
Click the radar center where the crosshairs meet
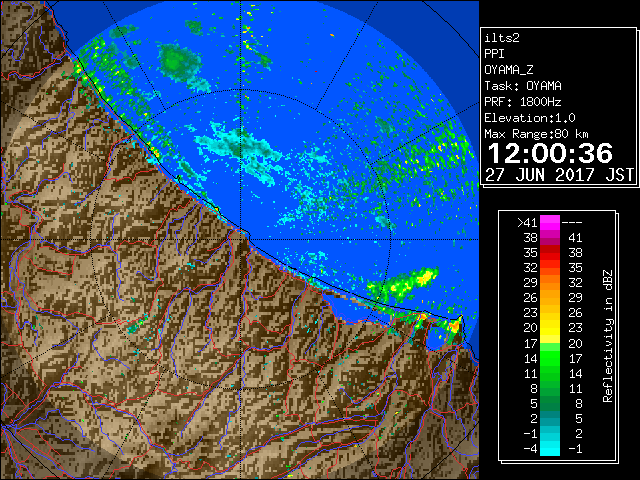pos(241,239)
